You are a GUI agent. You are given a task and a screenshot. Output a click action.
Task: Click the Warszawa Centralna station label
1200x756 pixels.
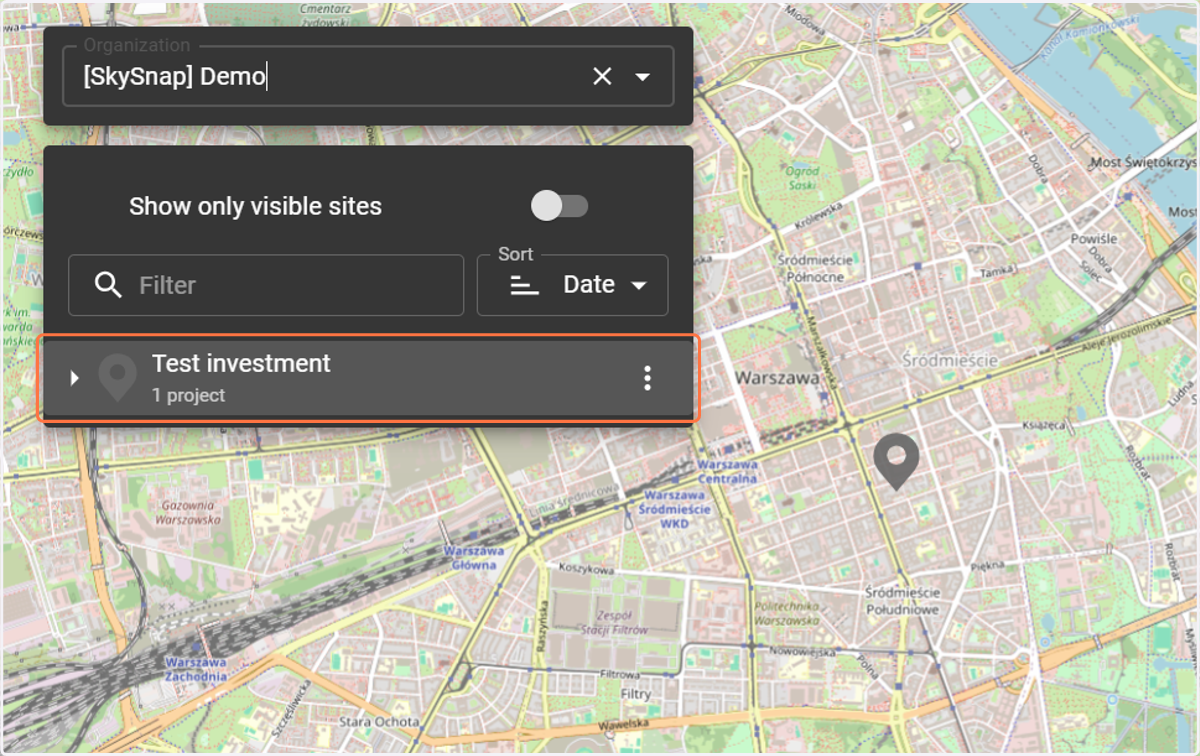tap(729, 472)
